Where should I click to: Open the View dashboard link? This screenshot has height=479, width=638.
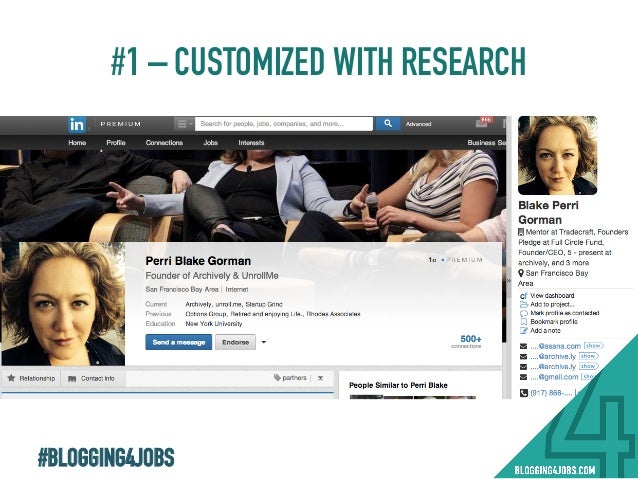click(x=552, y=296)
